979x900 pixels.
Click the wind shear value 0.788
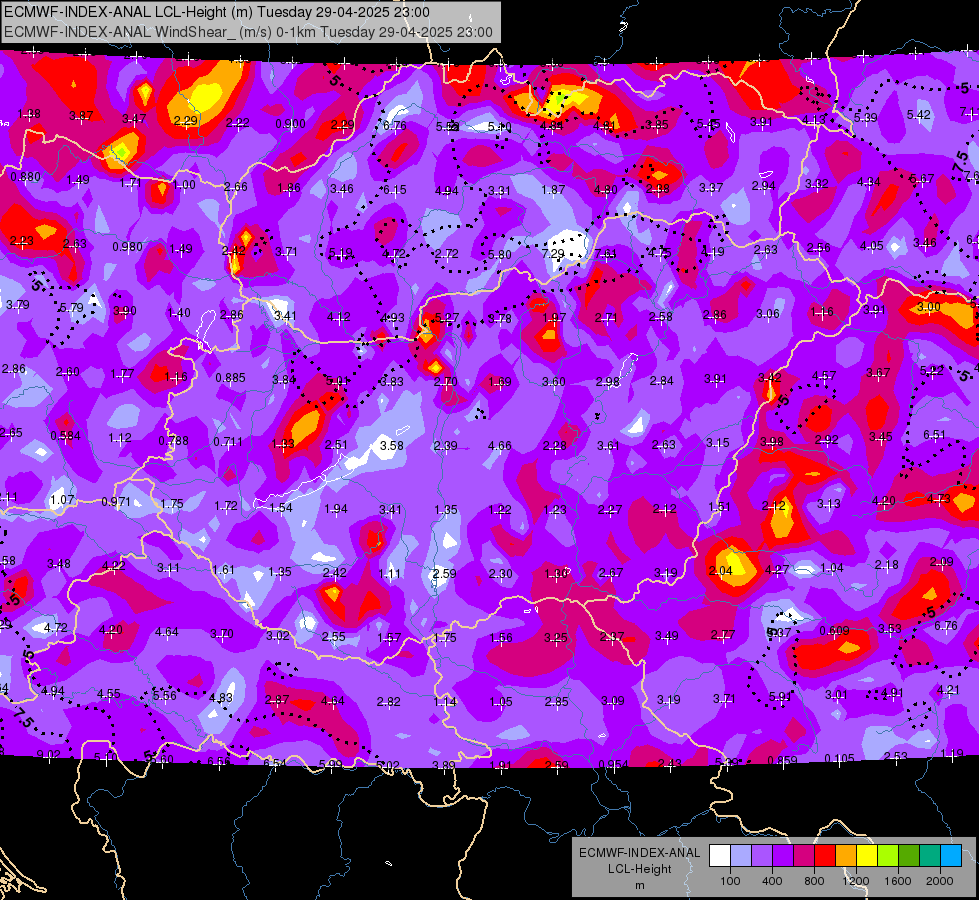tap(174, 440)
